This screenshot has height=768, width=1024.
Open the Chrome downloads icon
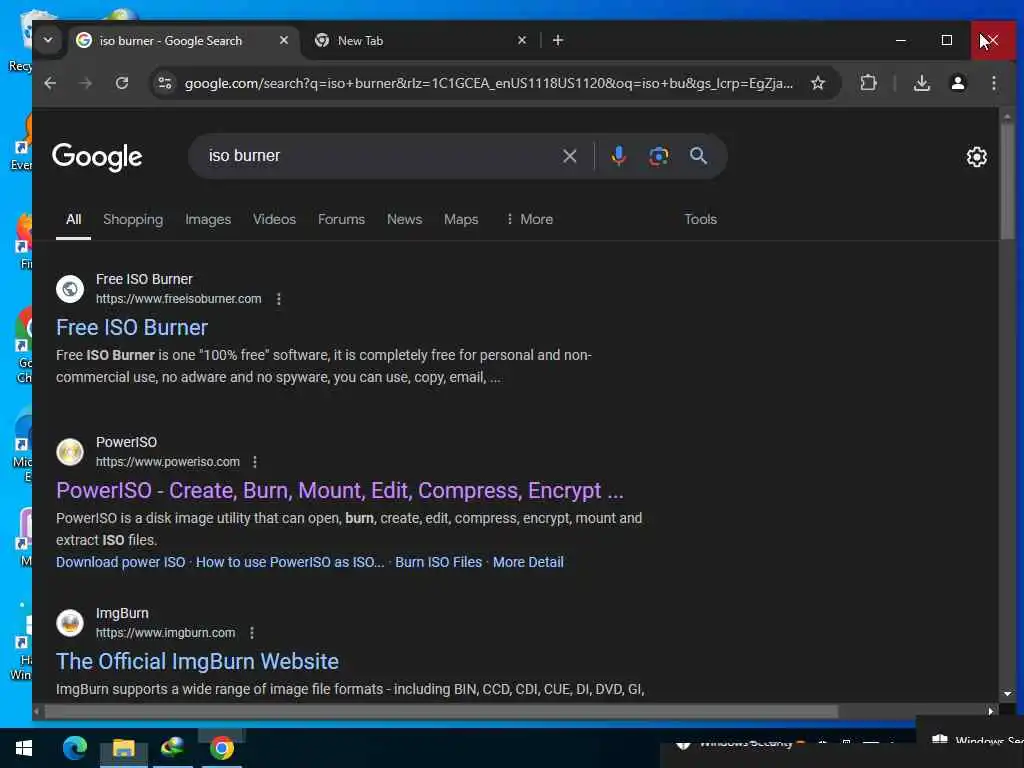[x=921, y=83]
